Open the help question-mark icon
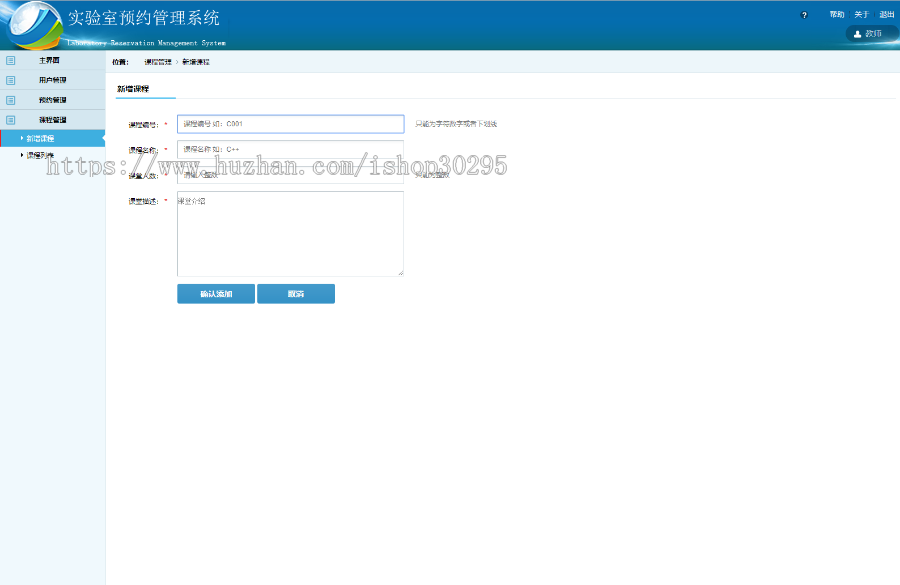This screenshot has width=900, height=585. (x=804, y=14)
